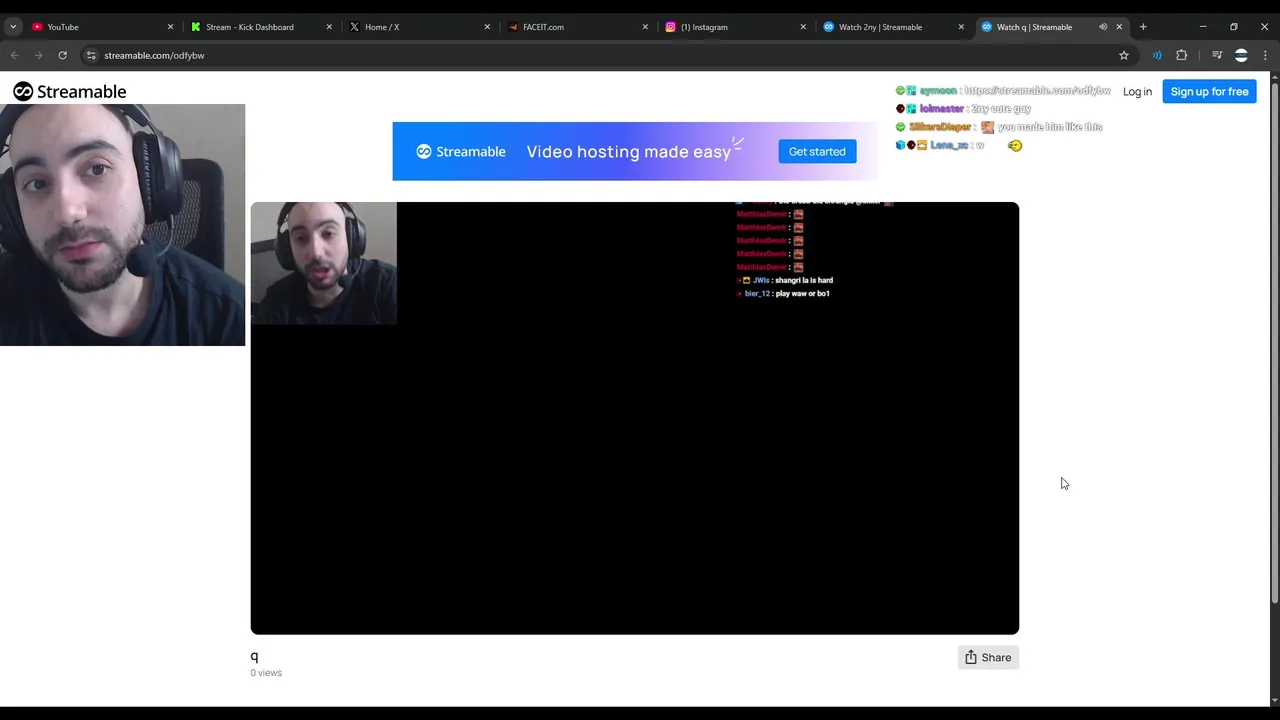Close the Home / X tab
This screenshot has height=720, width=1280.
point(487,27)
